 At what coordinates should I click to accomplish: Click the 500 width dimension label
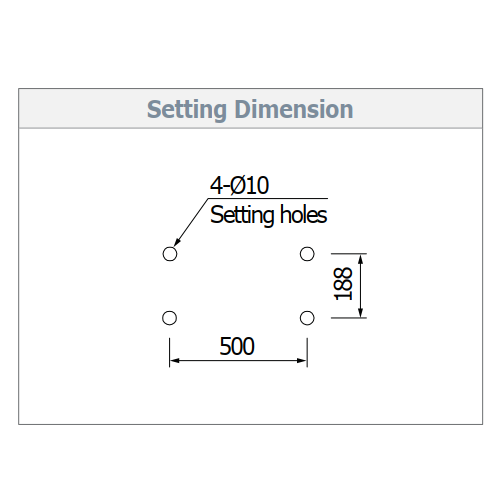237,346
